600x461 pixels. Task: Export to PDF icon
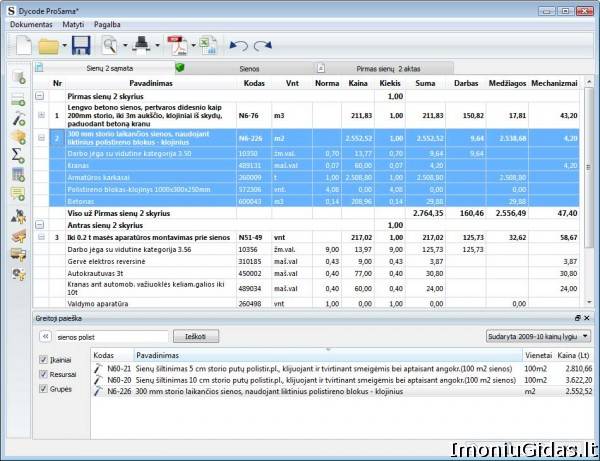[x=177, y=45]
